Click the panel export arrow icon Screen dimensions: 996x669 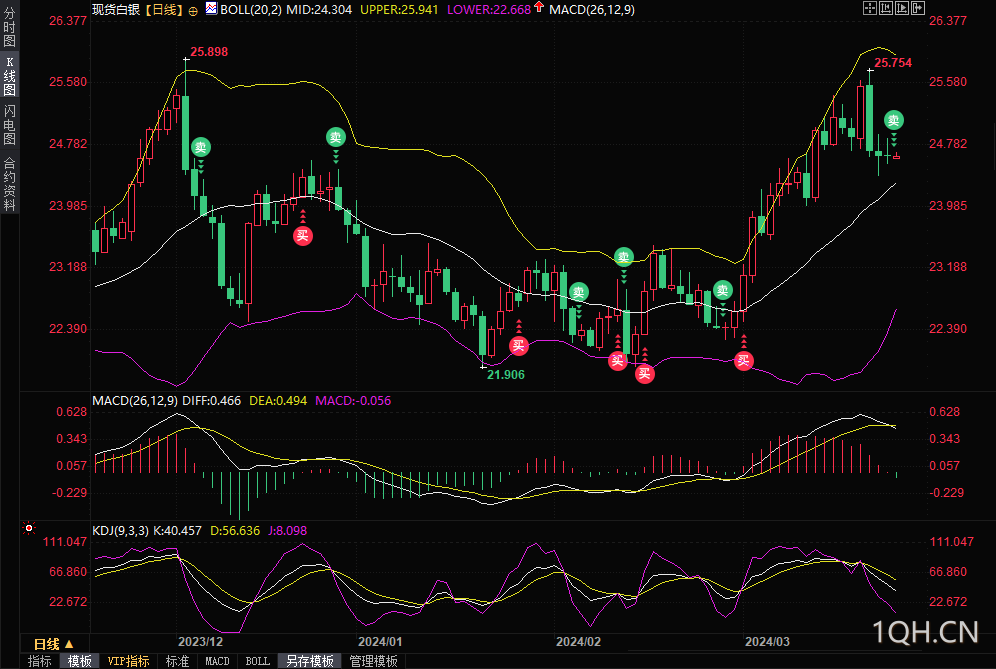(918, 8)
